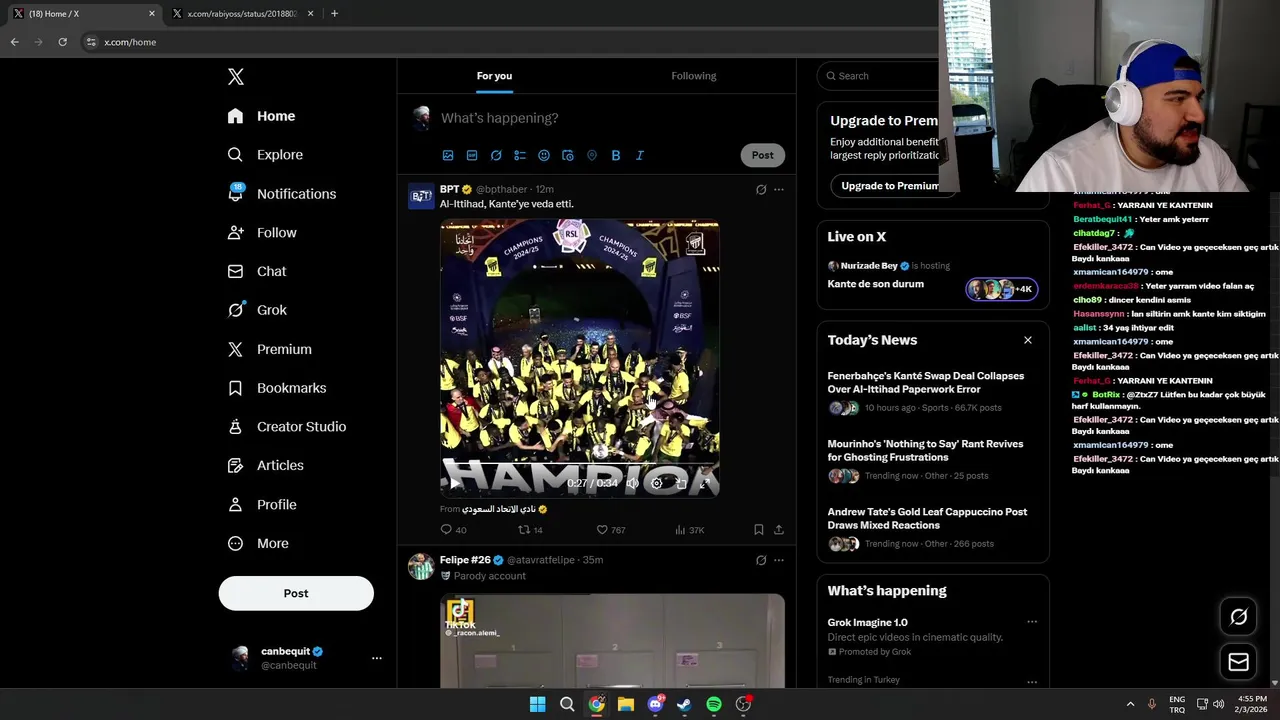Open the Felipe #26 profile avatar
Screen dimensions: 1280x720
pyautogui.click(x=421, y=567)
